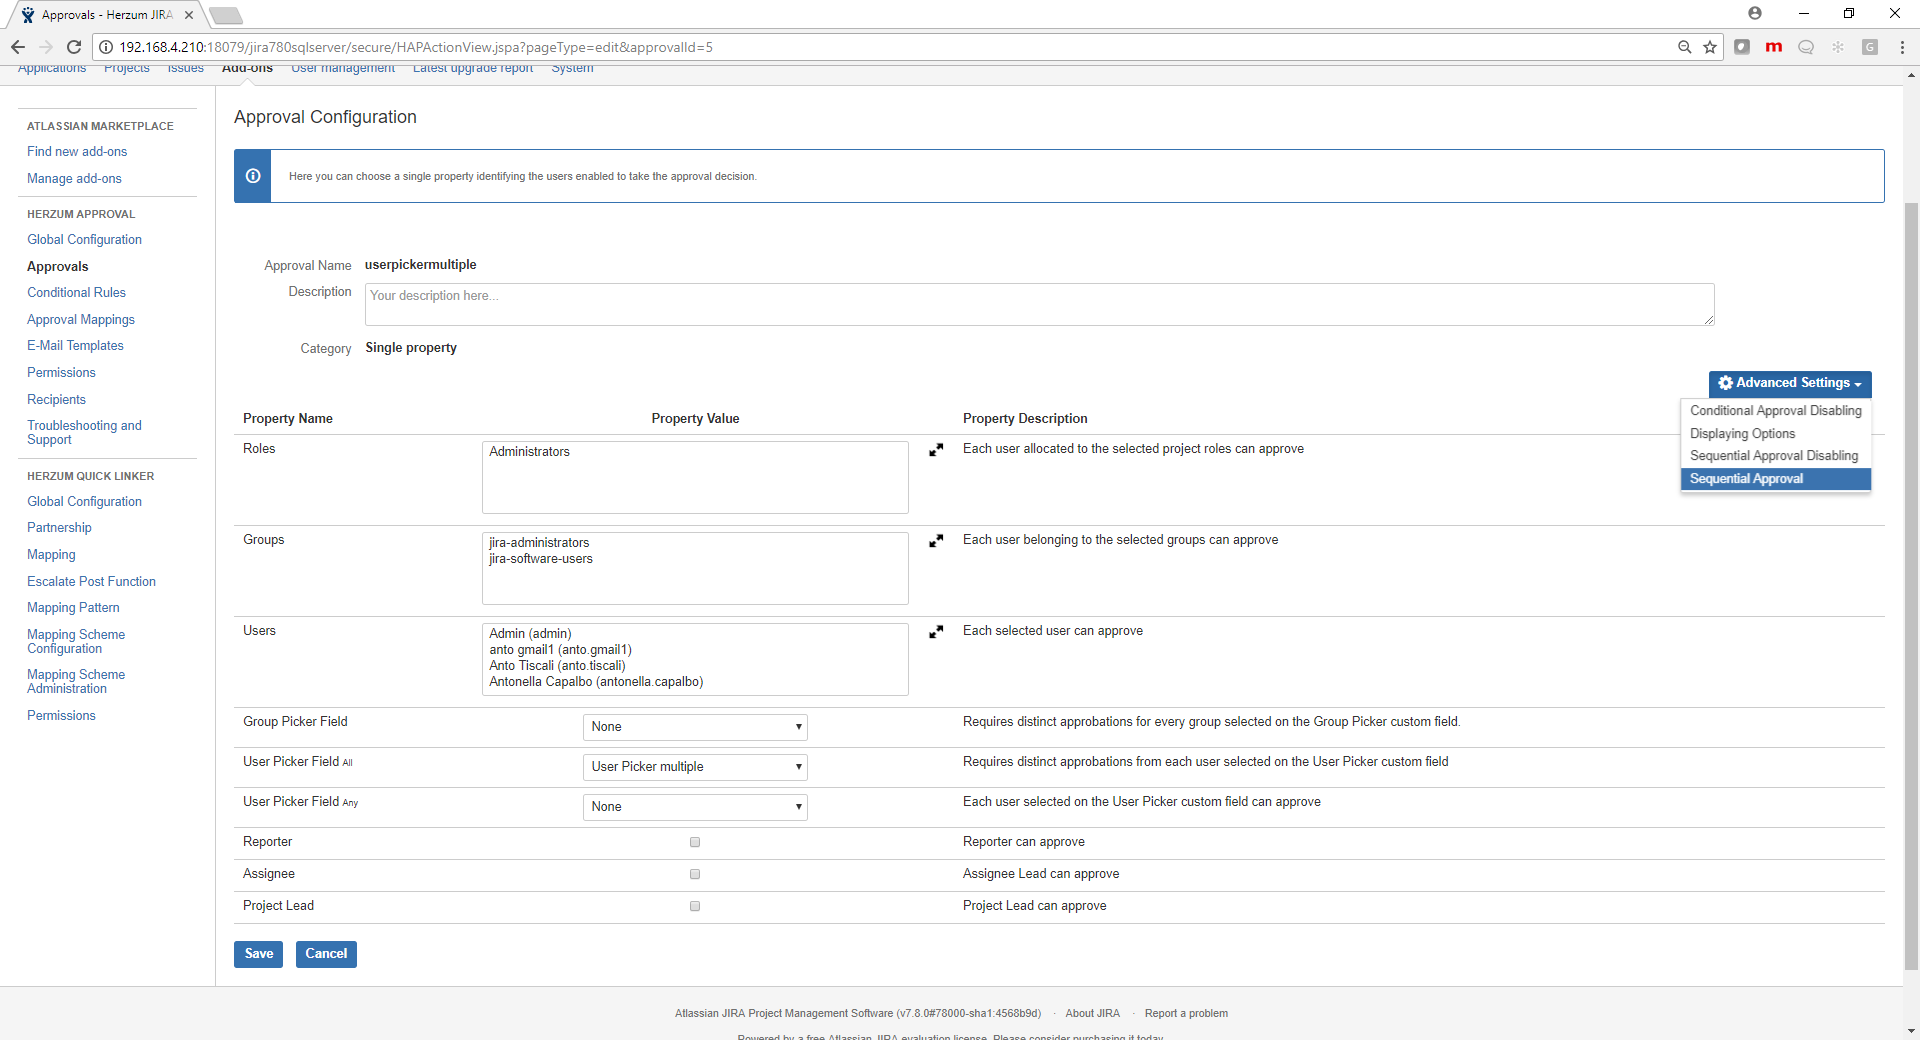The width and height of the screenshot is (1920, 1040).
Task: Open the Latest upgrade report tab
Action: [473, 68]
